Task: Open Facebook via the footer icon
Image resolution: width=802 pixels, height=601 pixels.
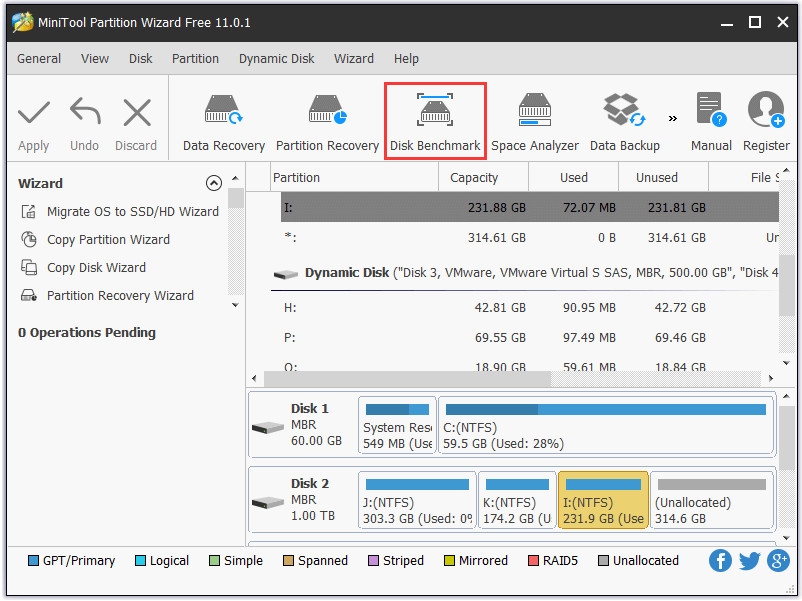Action: (720, 561)
